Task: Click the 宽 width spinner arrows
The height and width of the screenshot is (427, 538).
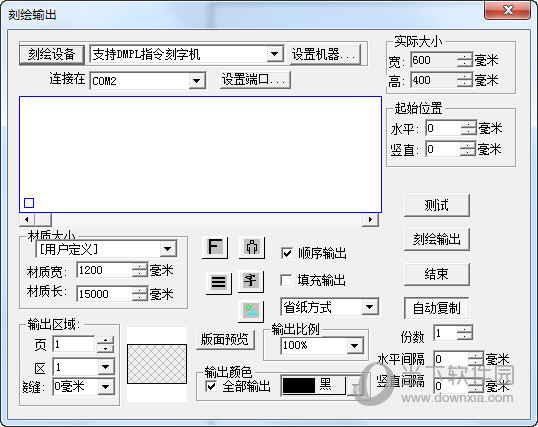Action: tap(465, 61)
